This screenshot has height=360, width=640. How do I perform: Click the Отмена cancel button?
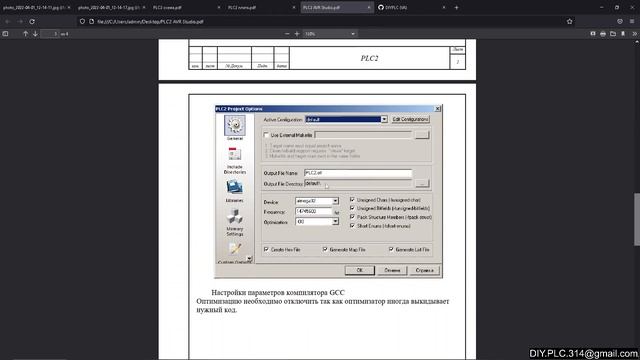[392, 270]
